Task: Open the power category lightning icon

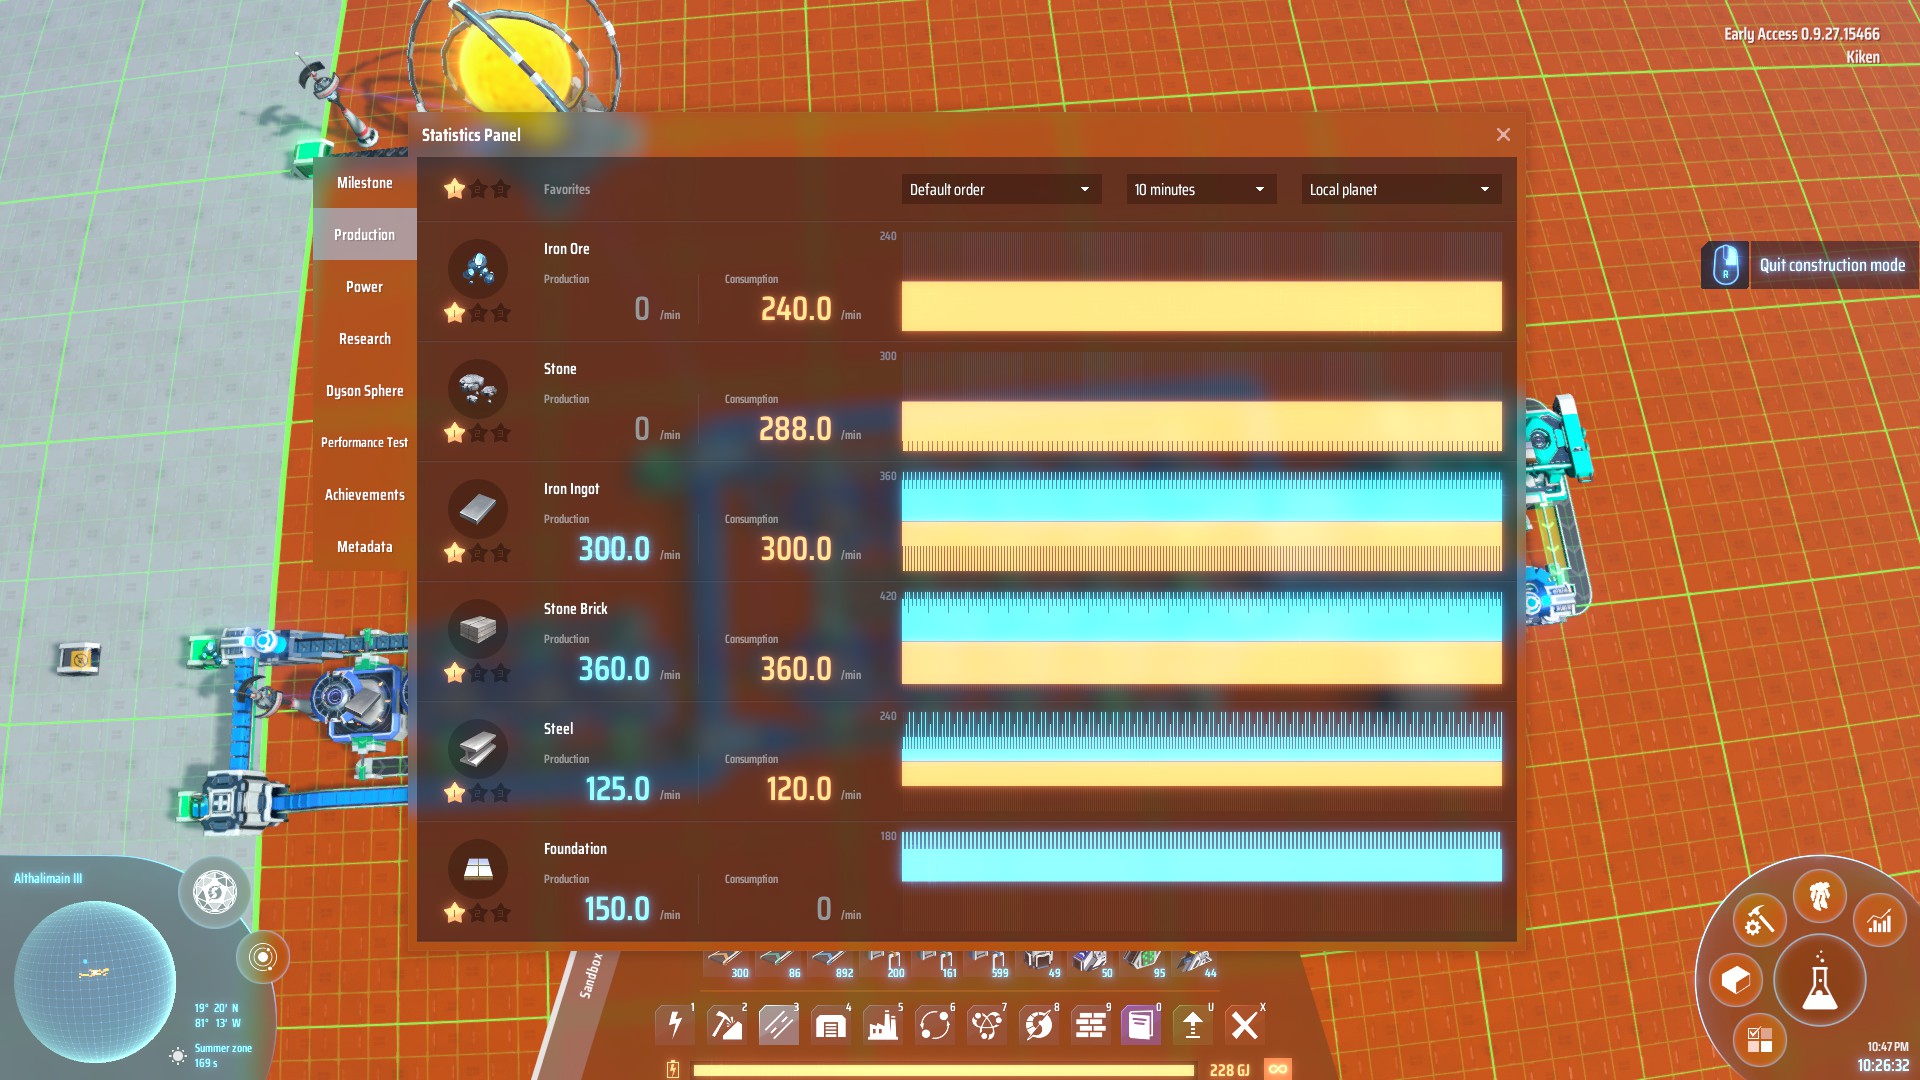Action: pyautogui.click(x=675, y=1025)
